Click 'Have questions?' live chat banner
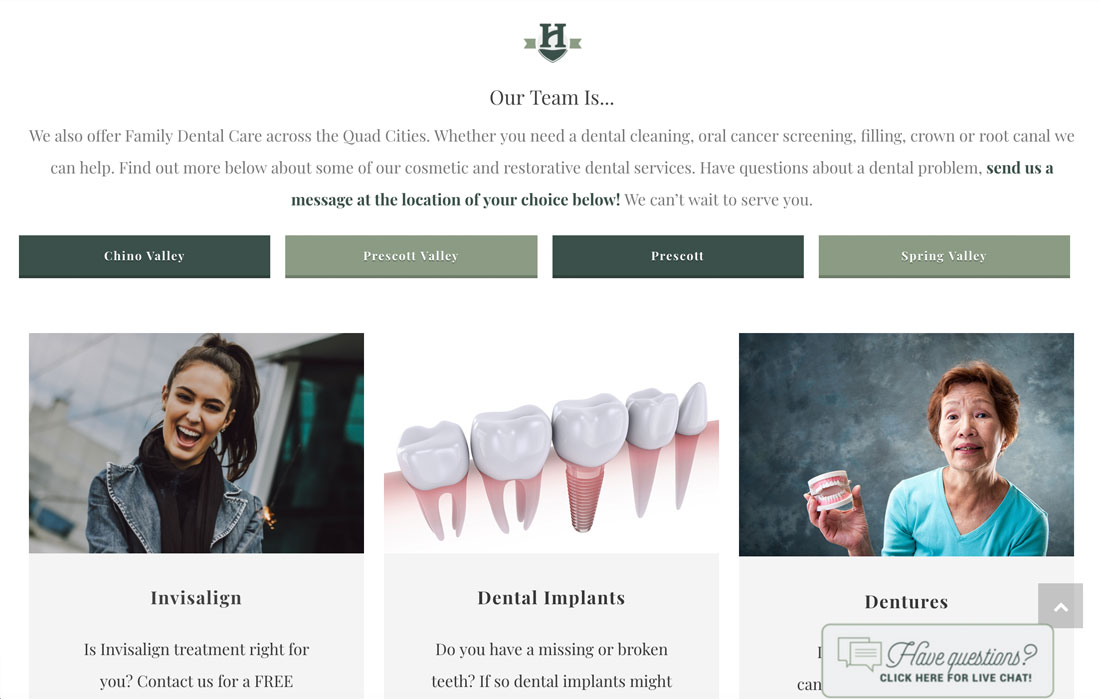Screen dimensions: 1100x700 click(x=938, y=661)
